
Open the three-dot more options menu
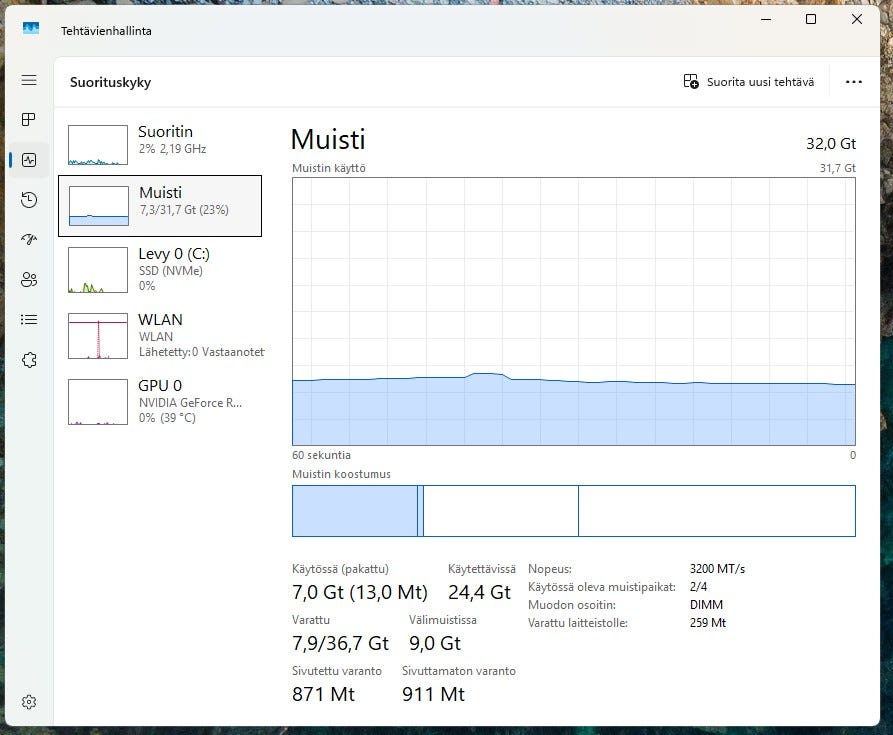pyautogui.click(x=853, y=82)
